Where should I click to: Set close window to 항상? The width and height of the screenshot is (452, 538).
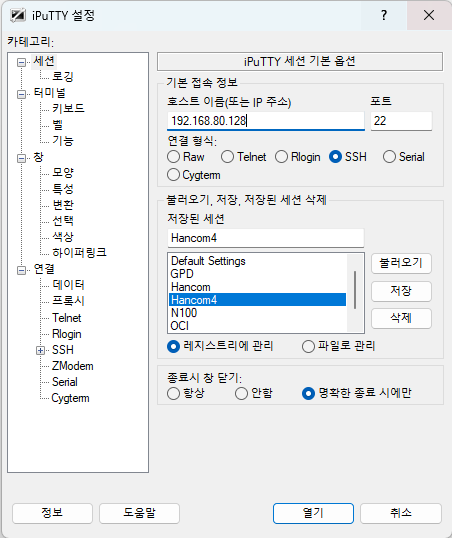[186, 393]
